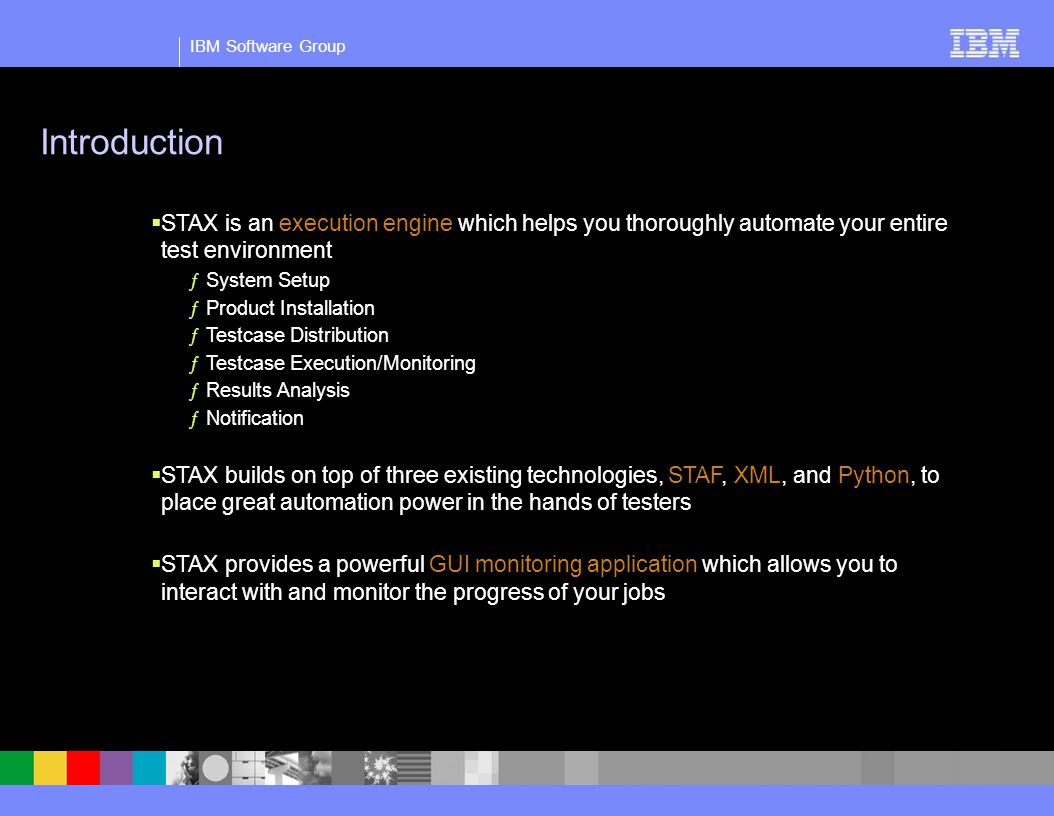Image resolution: width=1054 pixels, height=816 pixels.
Task: Click the 'Introduction' slide title
Action: (x=132, y=142)
